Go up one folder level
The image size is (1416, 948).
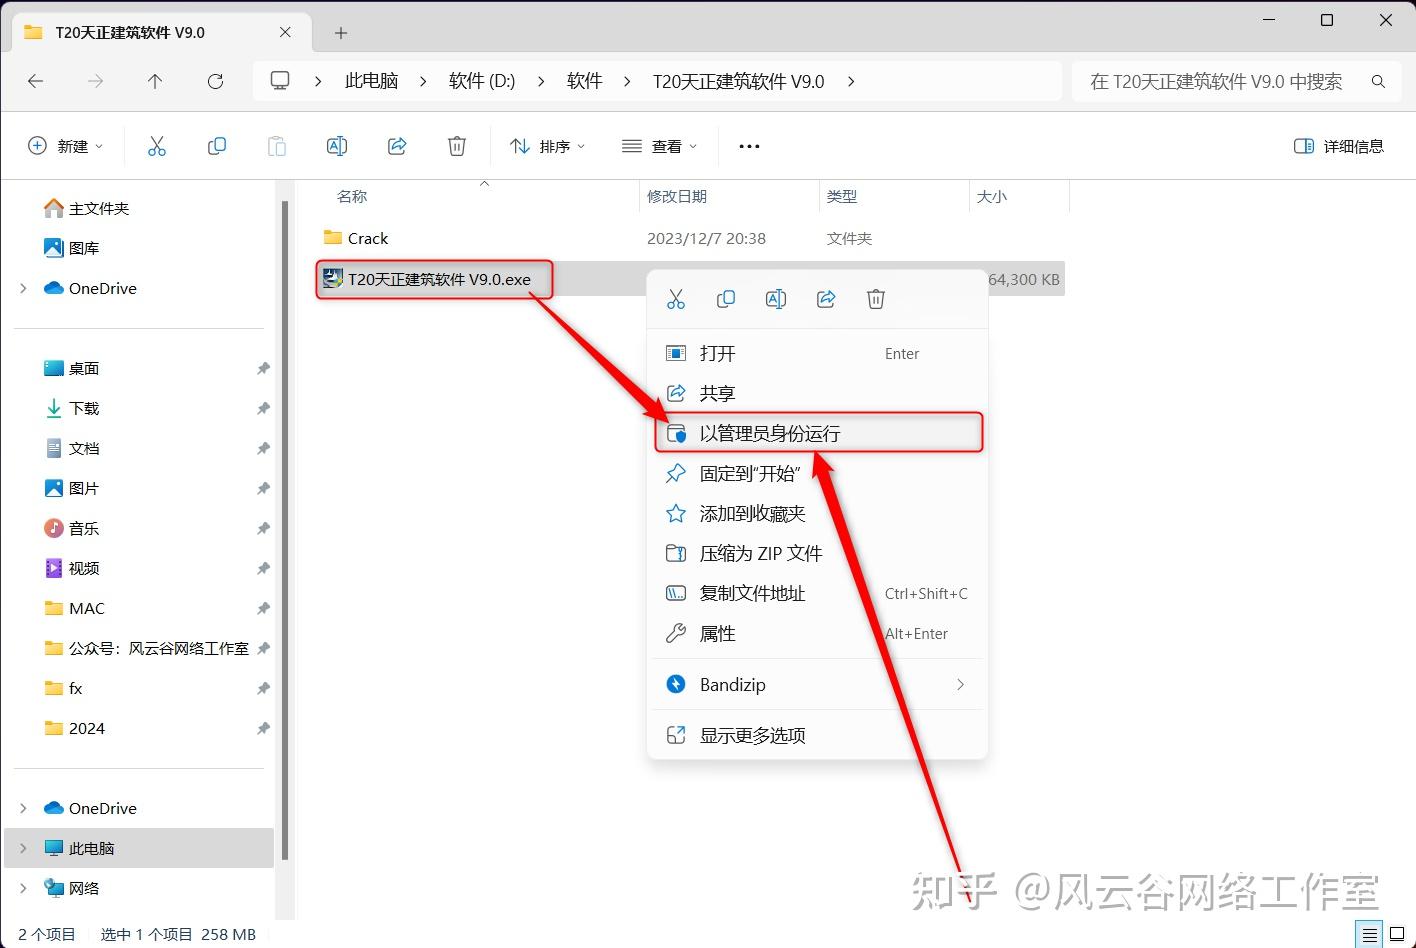pos(155,81)
